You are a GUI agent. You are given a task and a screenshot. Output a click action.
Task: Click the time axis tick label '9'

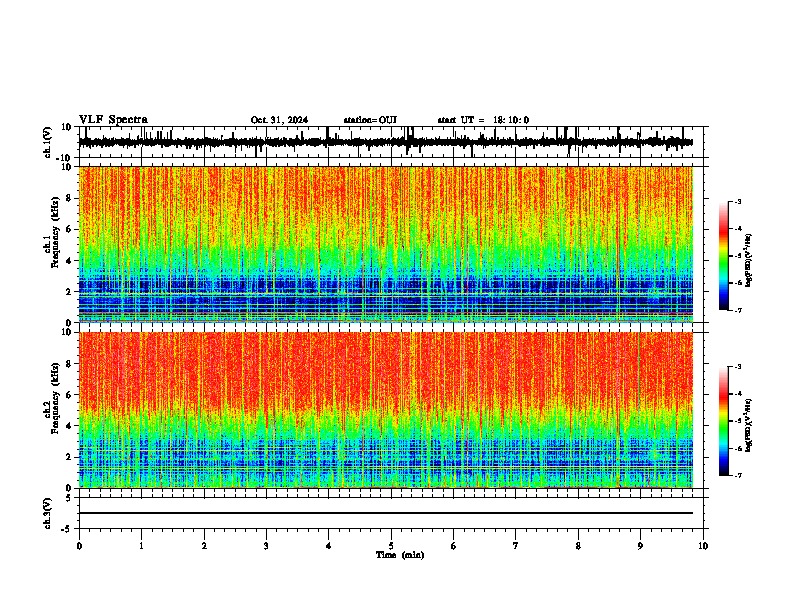[x=640, y=546]
